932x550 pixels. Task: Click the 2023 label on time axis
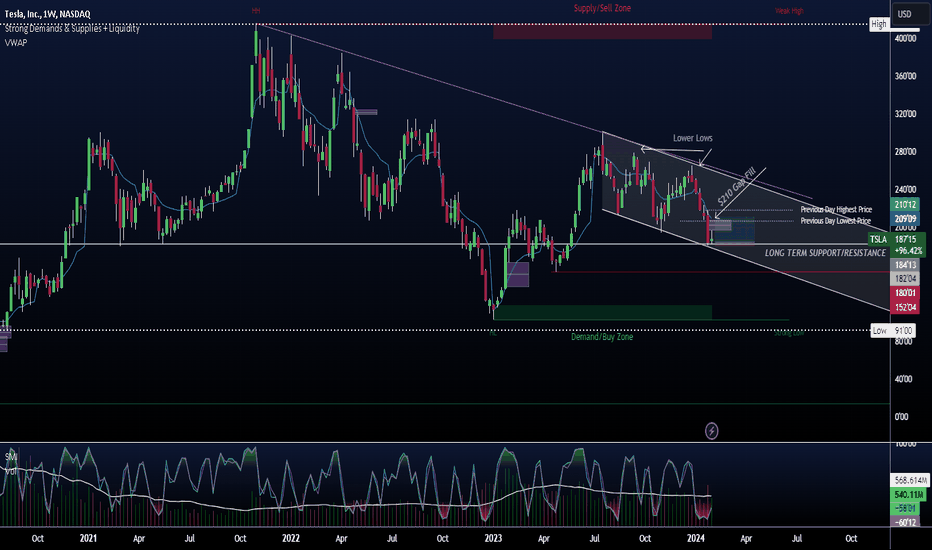tap(493, 538)
